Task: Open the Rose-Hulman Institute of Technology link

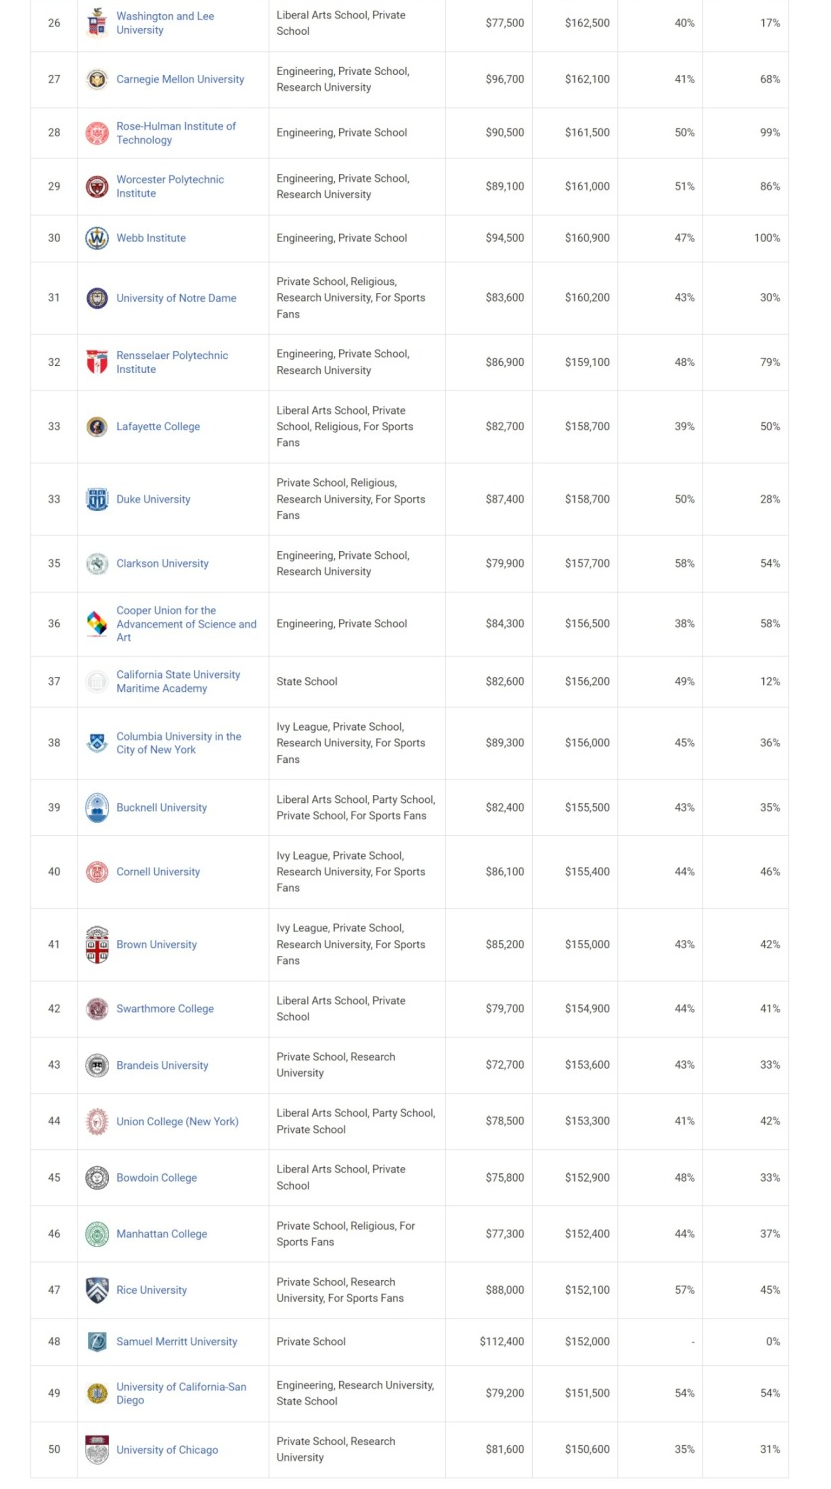Action: point(176,133)
